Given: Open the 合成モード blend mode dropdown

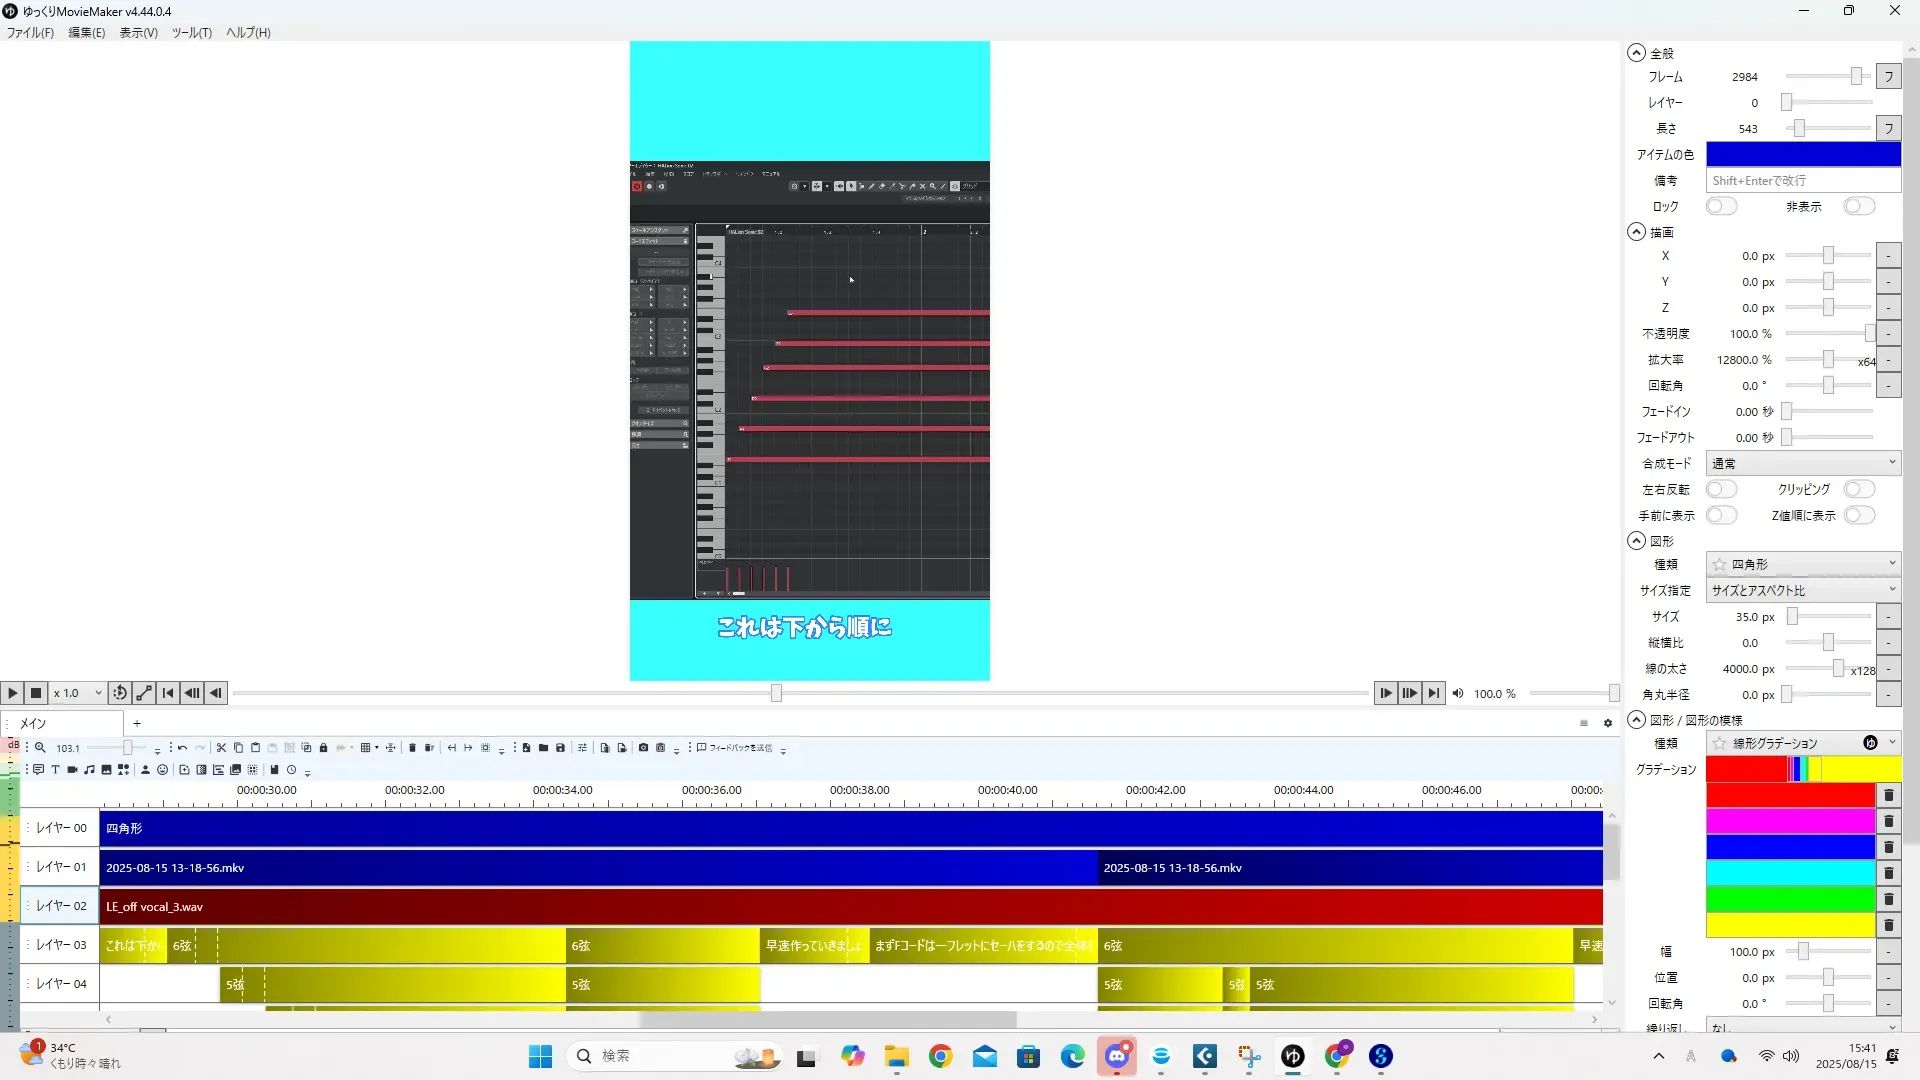Looking at the screenshot, I should 1802,463.
